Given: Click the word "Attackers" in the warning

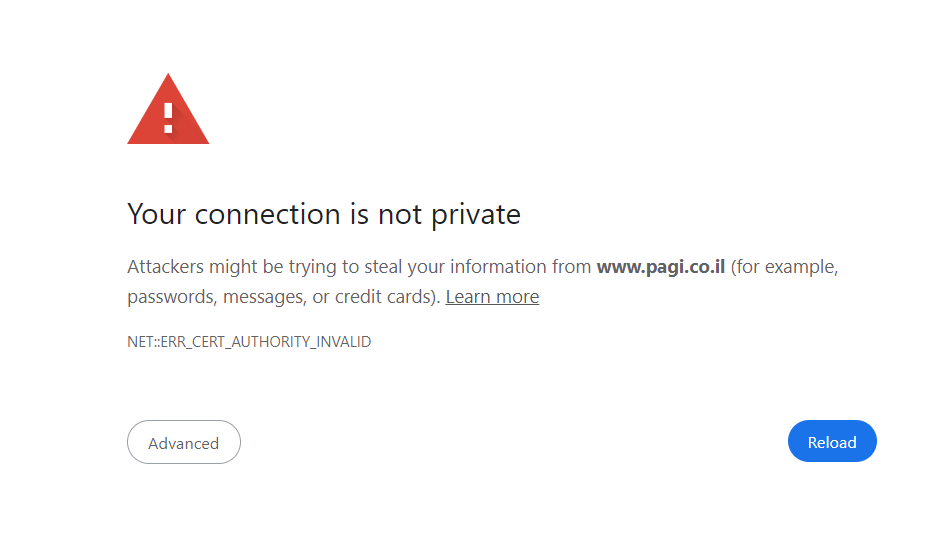Looking at the screenshot, I should point(166,267).
